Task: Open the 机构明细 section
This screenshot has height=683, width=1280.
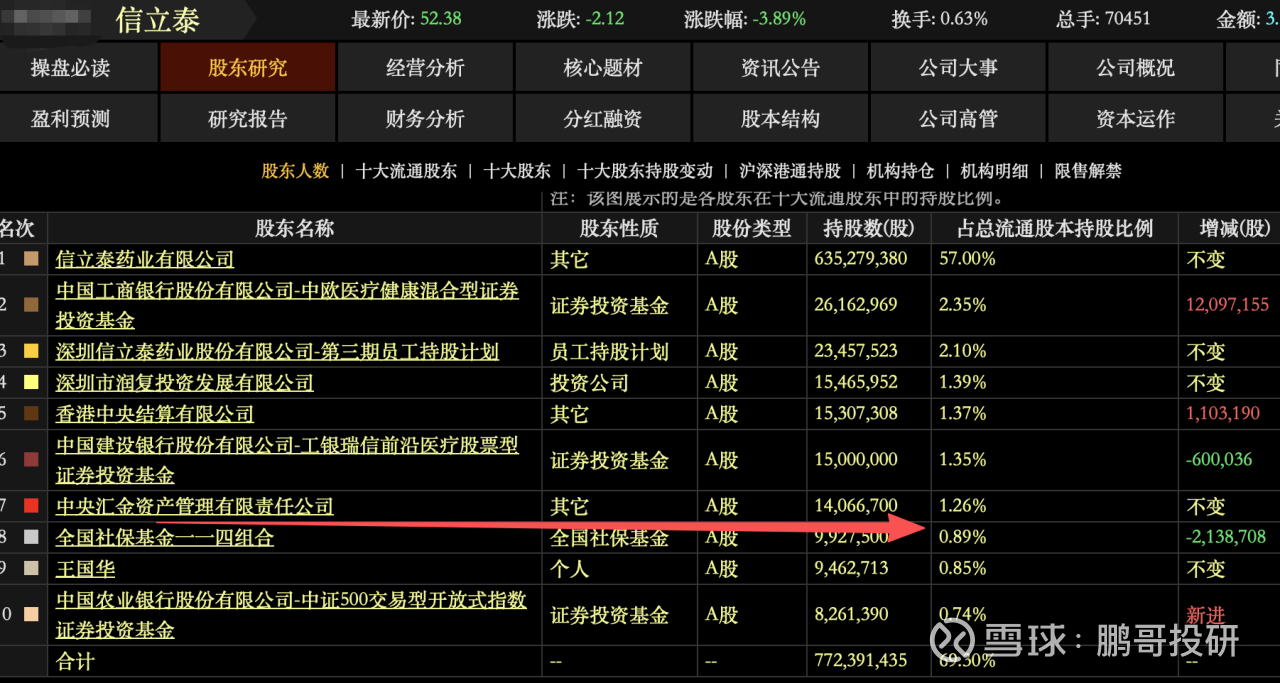Action: tap(994, 171)
